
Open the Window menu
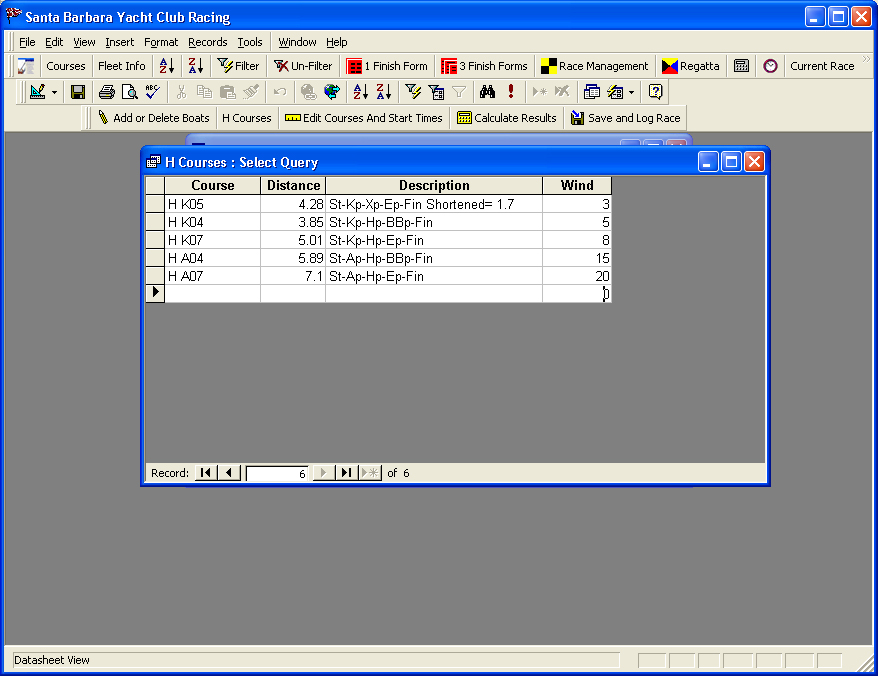click(x=297, y=42)
